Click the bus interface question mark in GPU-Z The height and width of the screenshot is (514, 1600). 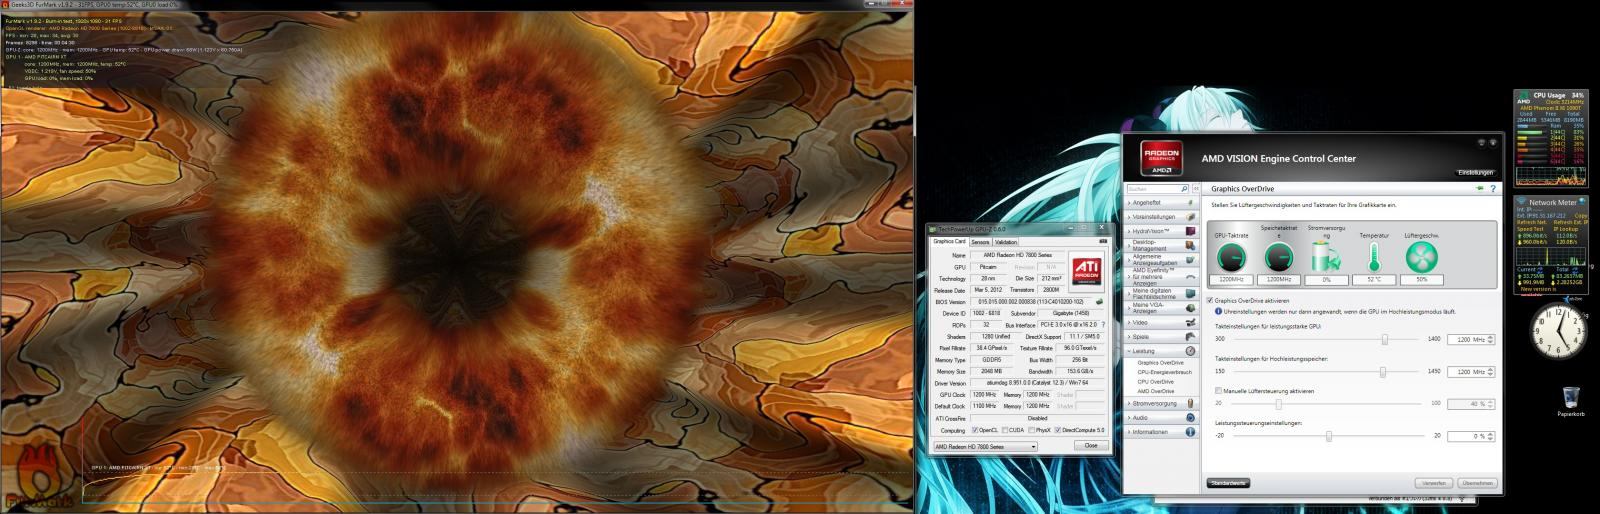pos(1103,324)
